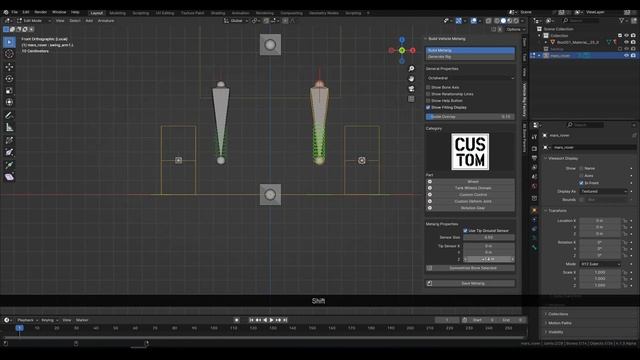This screenshot has width=640, height=360.
Task: Toggle camera view icon in viewport
Action: tap(411, 89)
